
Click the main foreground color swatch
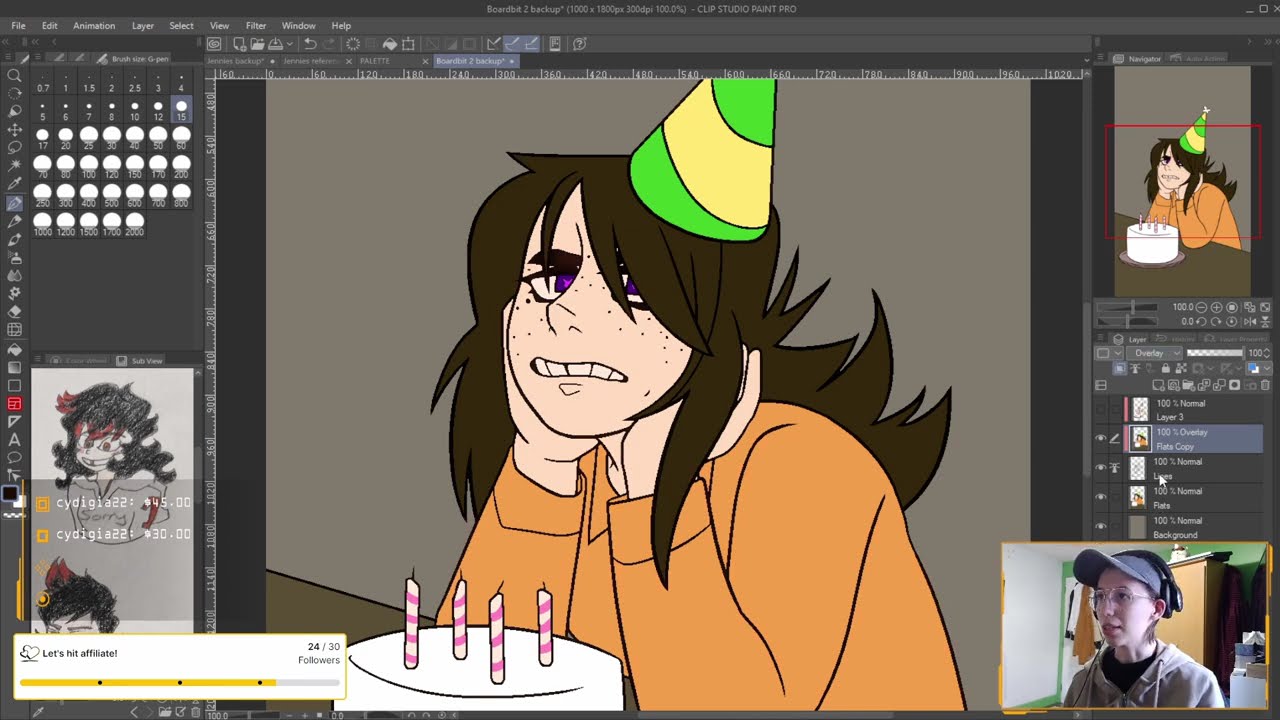(9, 493)
